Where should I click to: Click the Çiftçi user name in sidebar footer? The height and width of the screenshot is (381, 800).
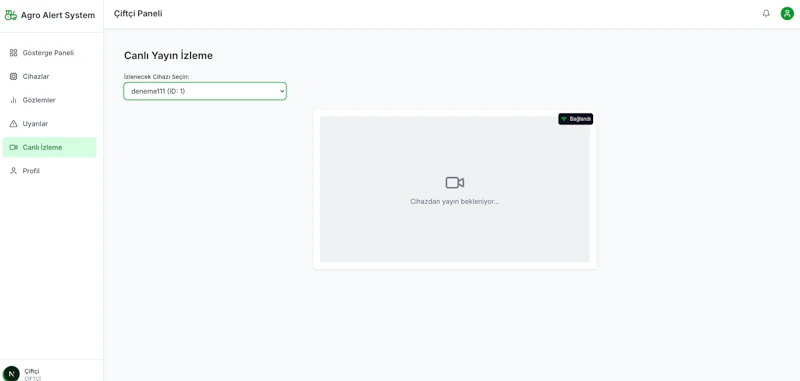pyautogui.click(x=32, y=371)
